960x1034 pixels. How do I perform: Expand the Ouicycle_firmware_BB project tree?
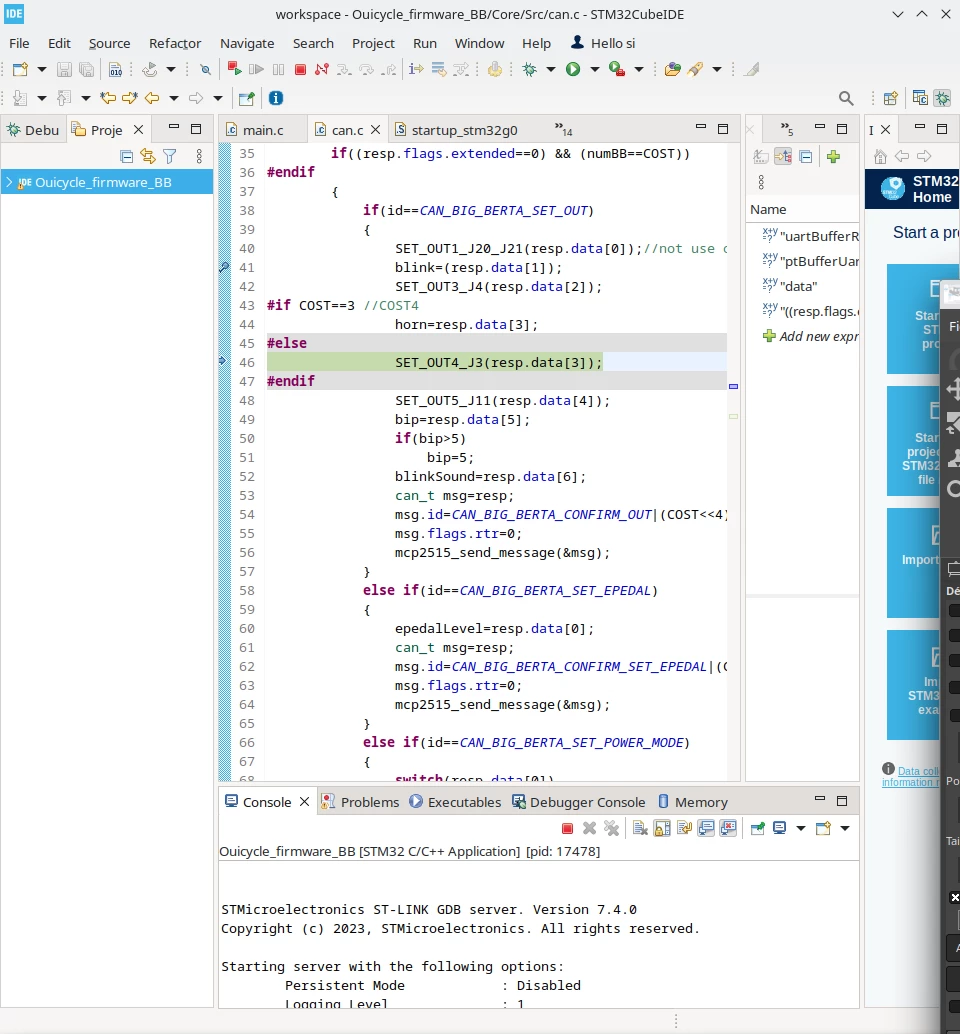pos(9,182)
